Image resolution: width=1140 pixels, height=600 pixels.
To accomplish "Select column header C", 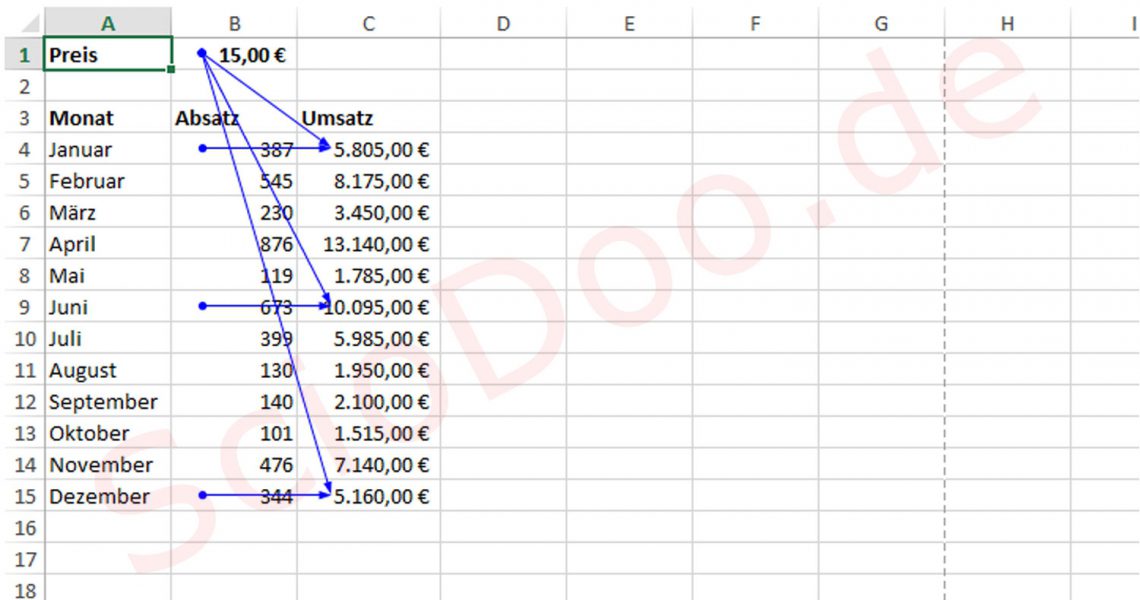I will pos(368,23).
